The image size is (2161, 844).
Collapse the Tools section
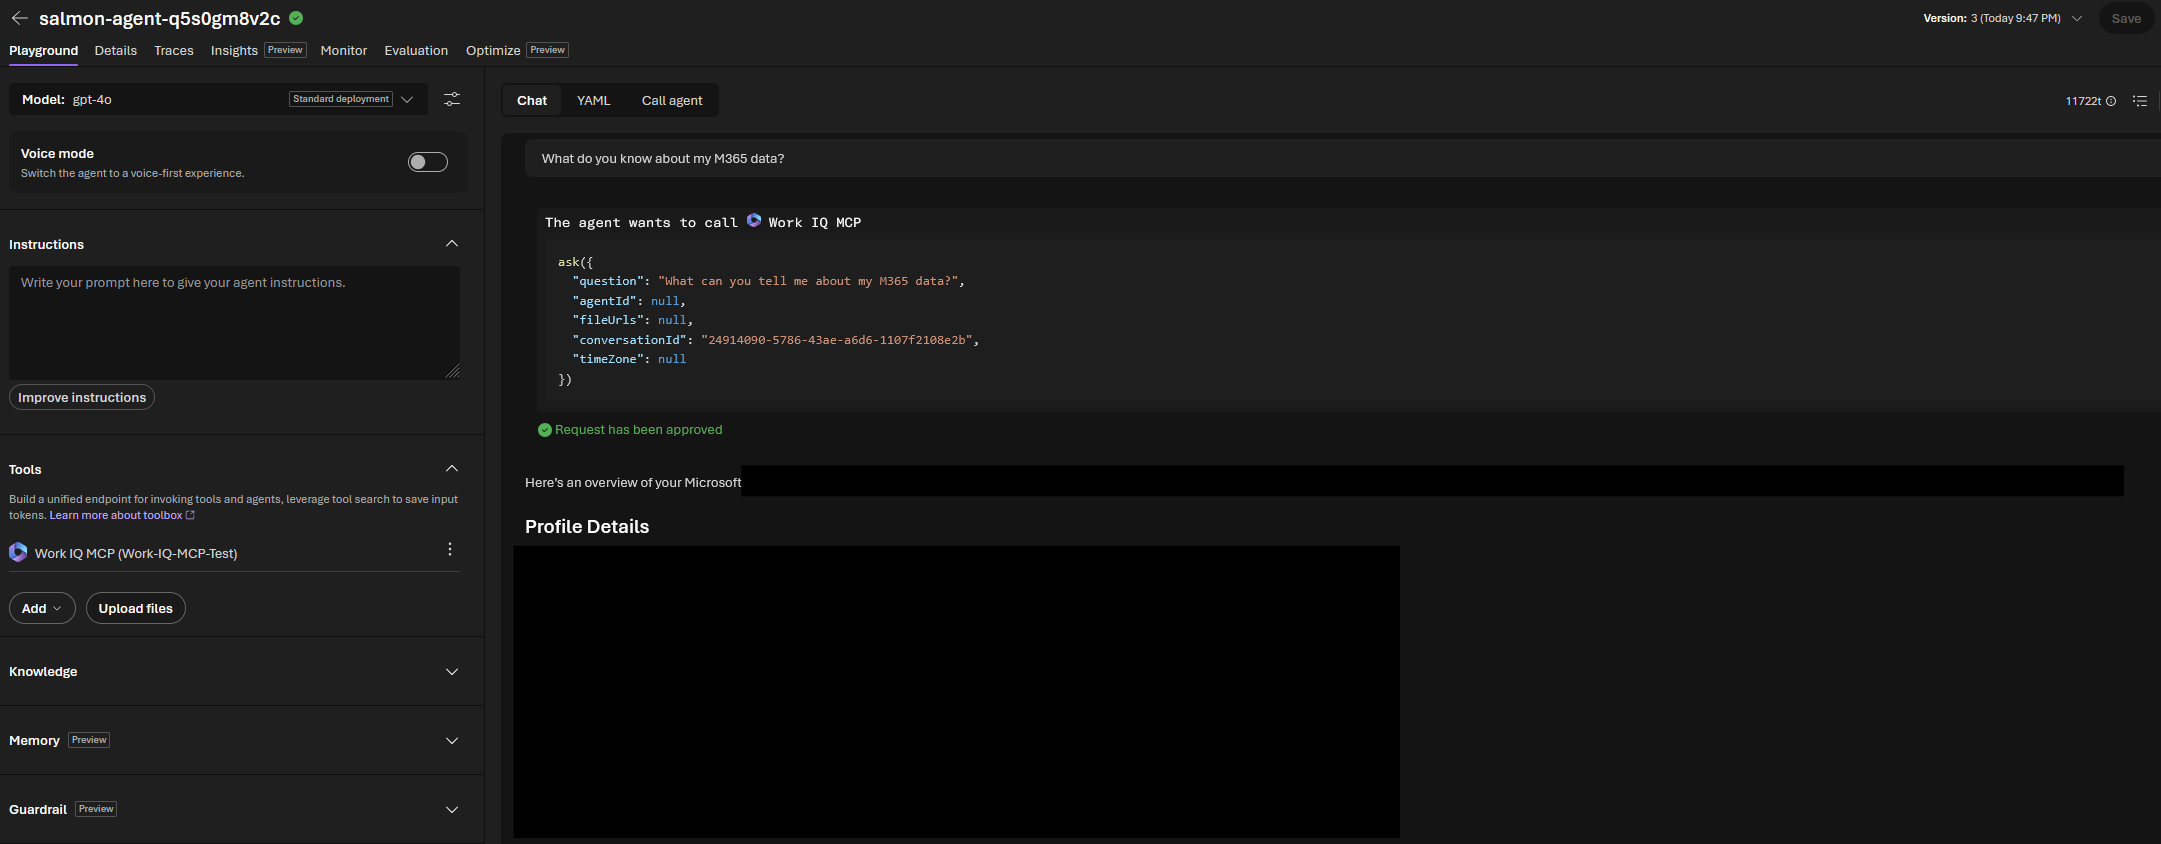pyautogui.click(x=452, y=469)
